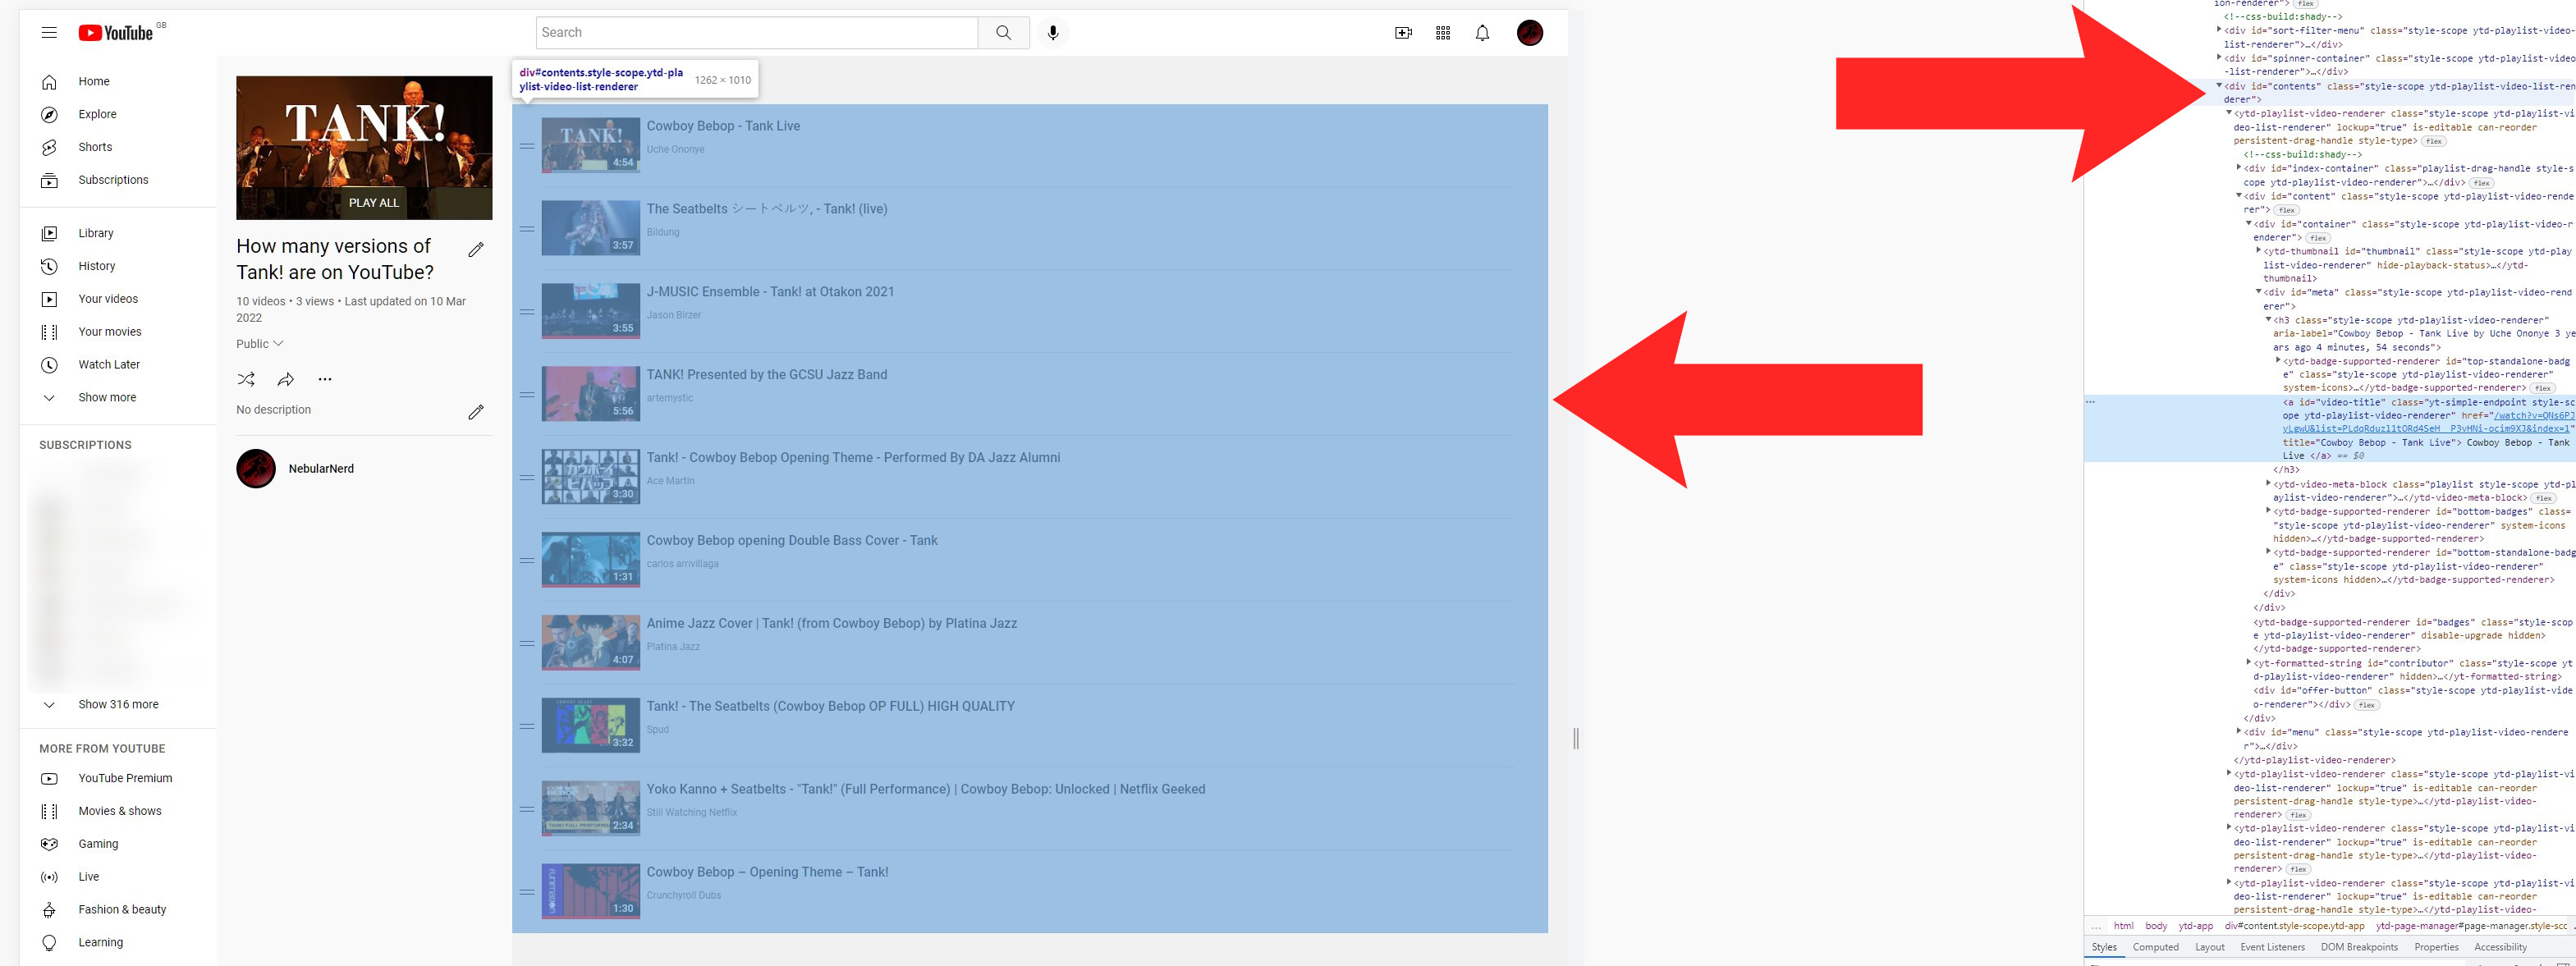Screen dimensions: 2576x966
Task: Edit the playlist title pencil icon
Action: 476,249
